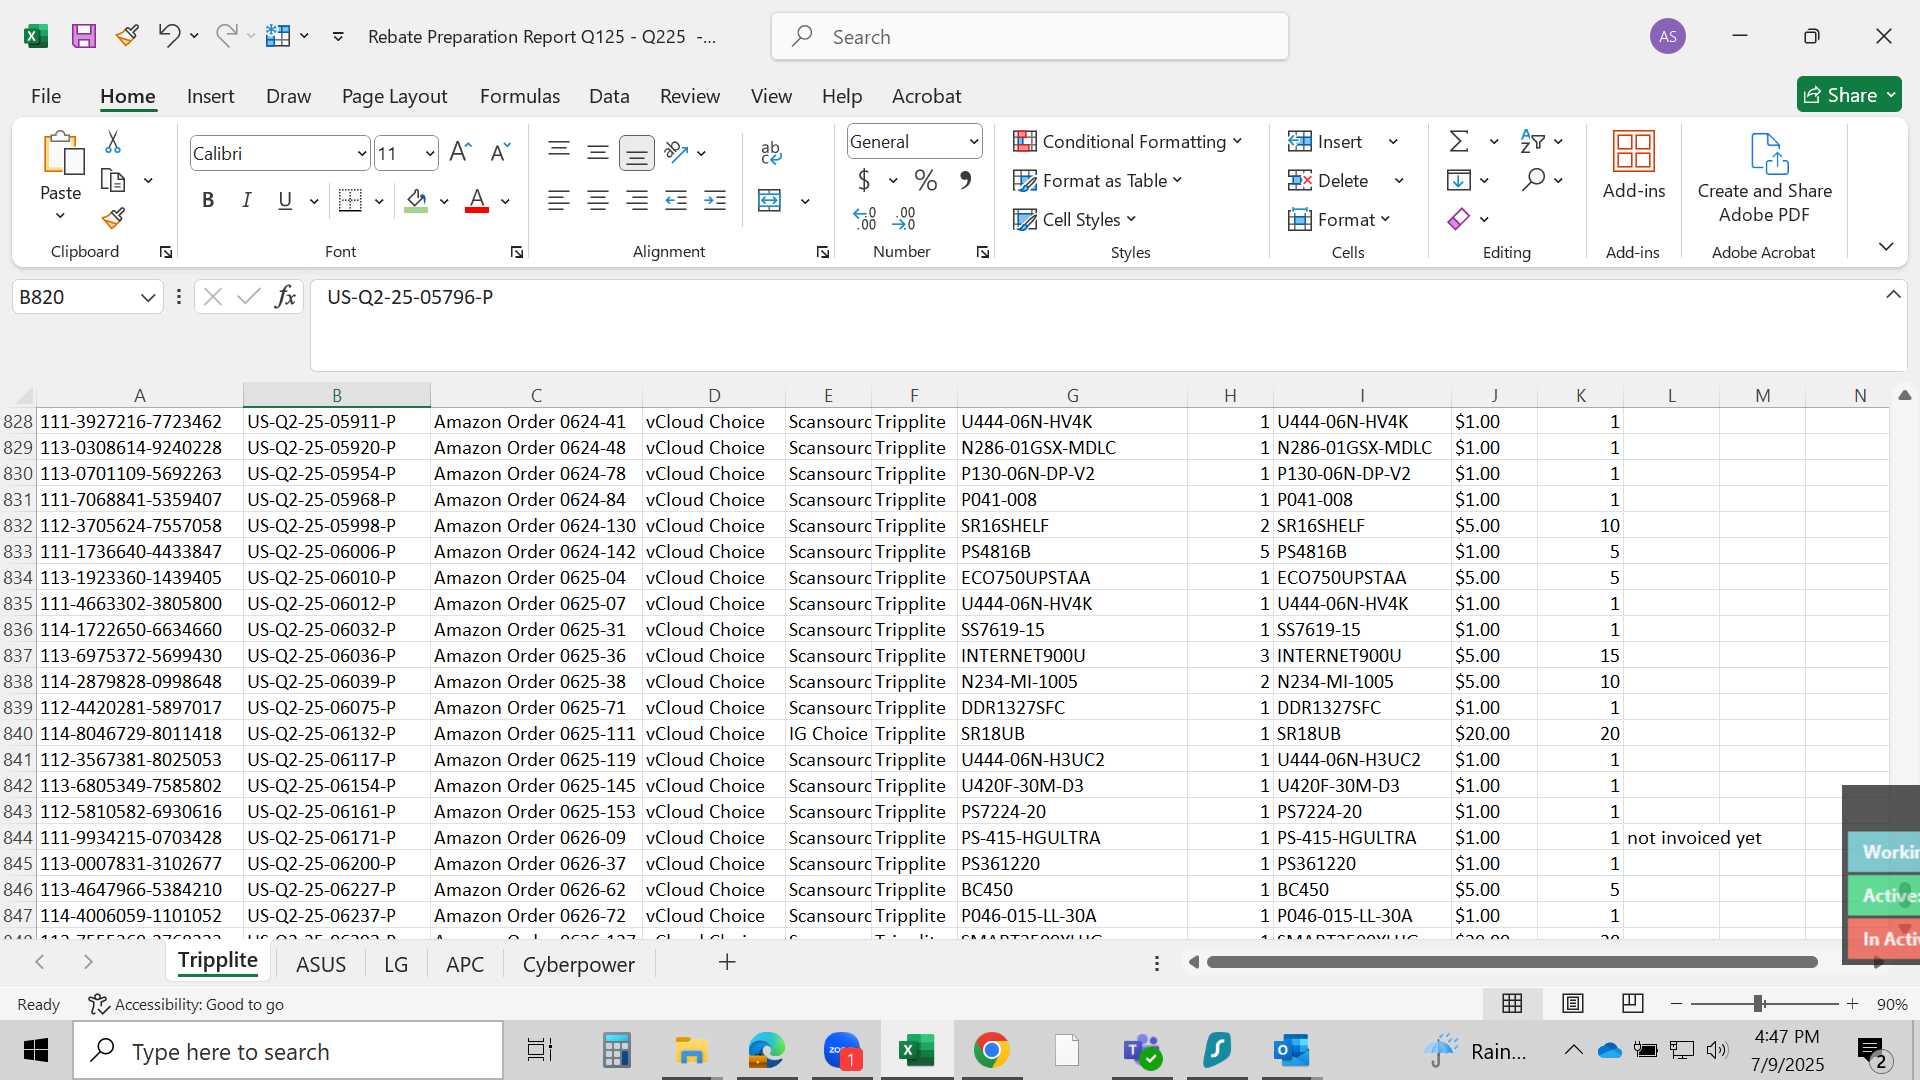Open the Add-ins icon
Screen dimensions: 1920x1080
[1634, 152]
